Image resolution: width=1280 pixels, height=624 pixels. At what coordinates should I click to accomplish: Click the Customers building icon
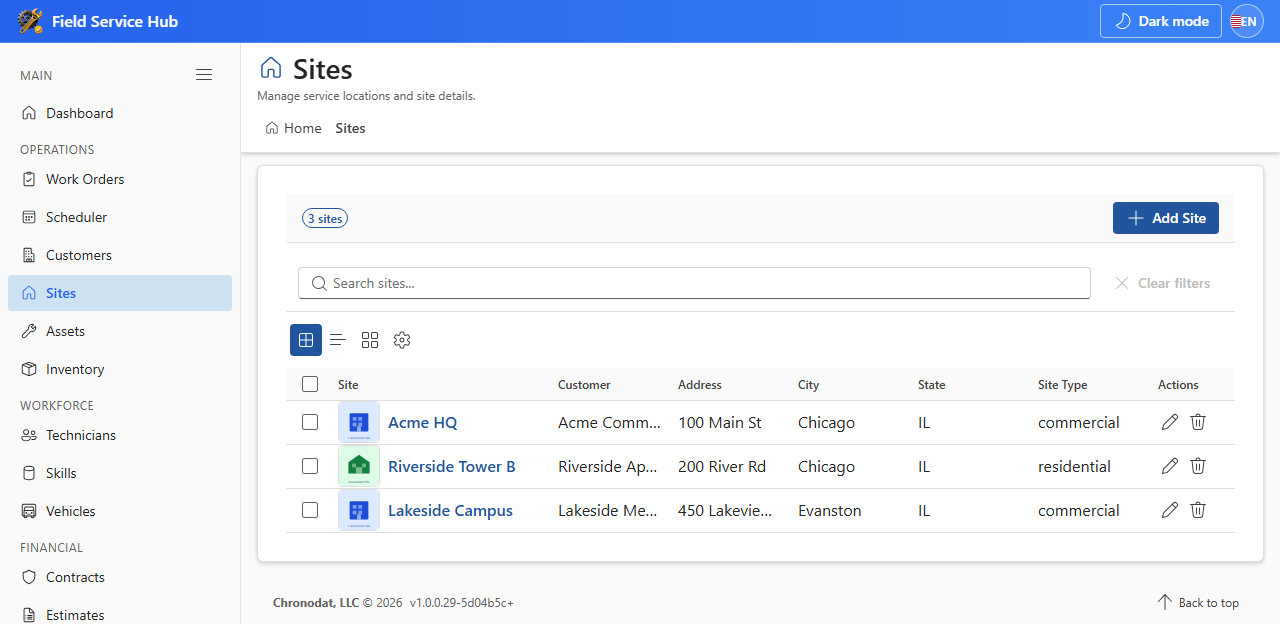click(x=29, y=255)
